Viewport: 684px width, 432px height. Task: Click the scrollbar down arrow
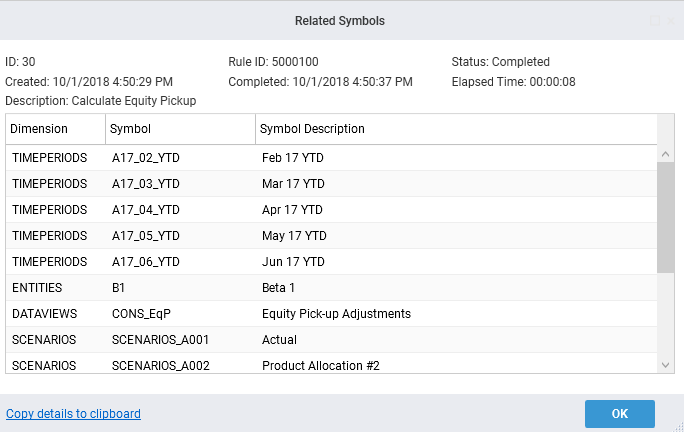tap(666, 365)
